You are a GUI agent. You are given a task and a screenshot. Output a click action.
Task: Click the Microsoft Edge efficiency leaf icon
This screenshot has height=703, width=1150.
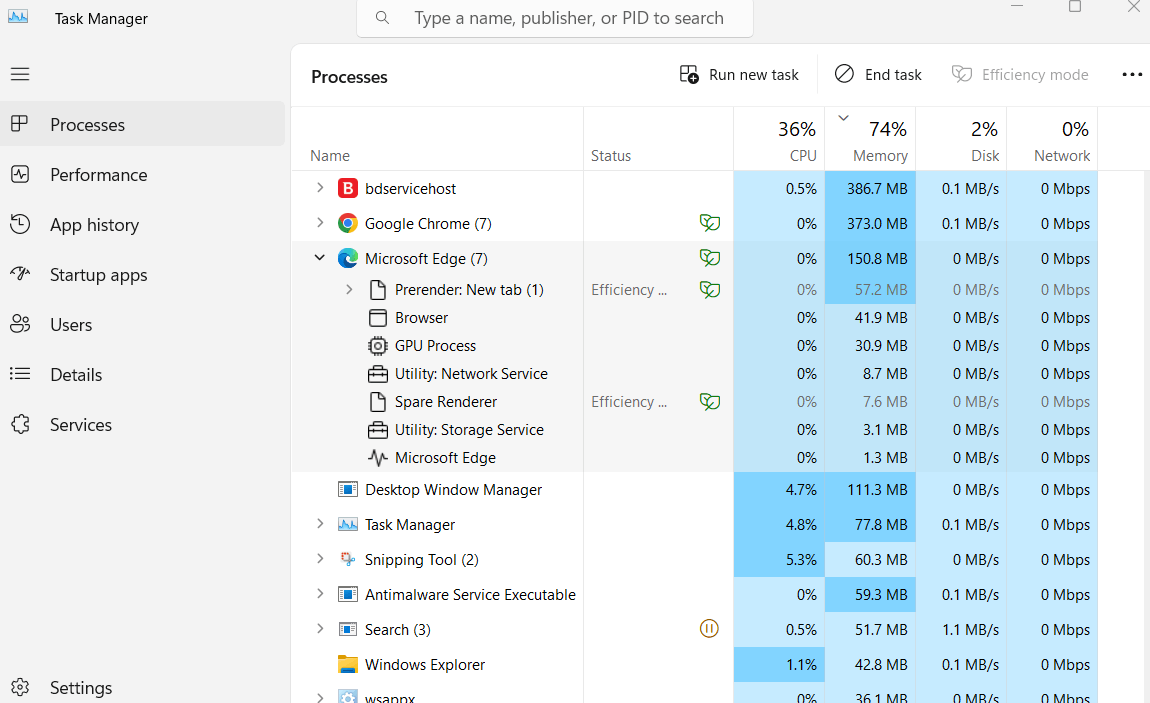click(709, 257)
